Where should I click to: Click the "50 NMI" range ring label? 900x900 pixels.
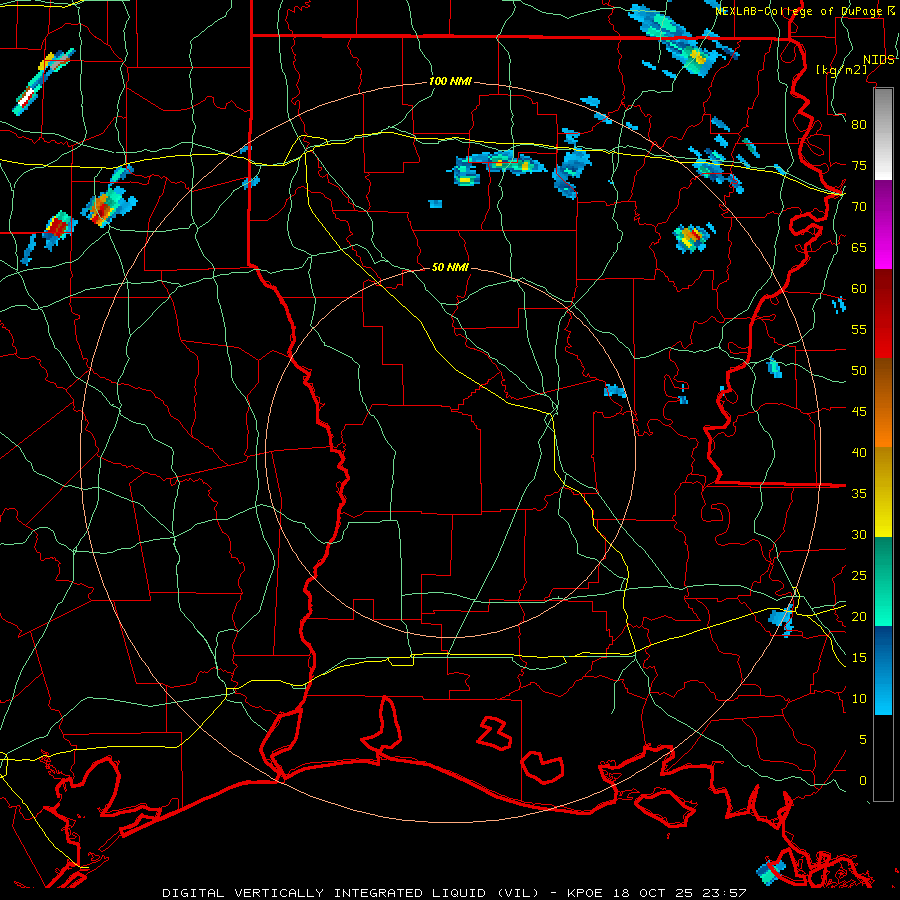pos(450,267)
